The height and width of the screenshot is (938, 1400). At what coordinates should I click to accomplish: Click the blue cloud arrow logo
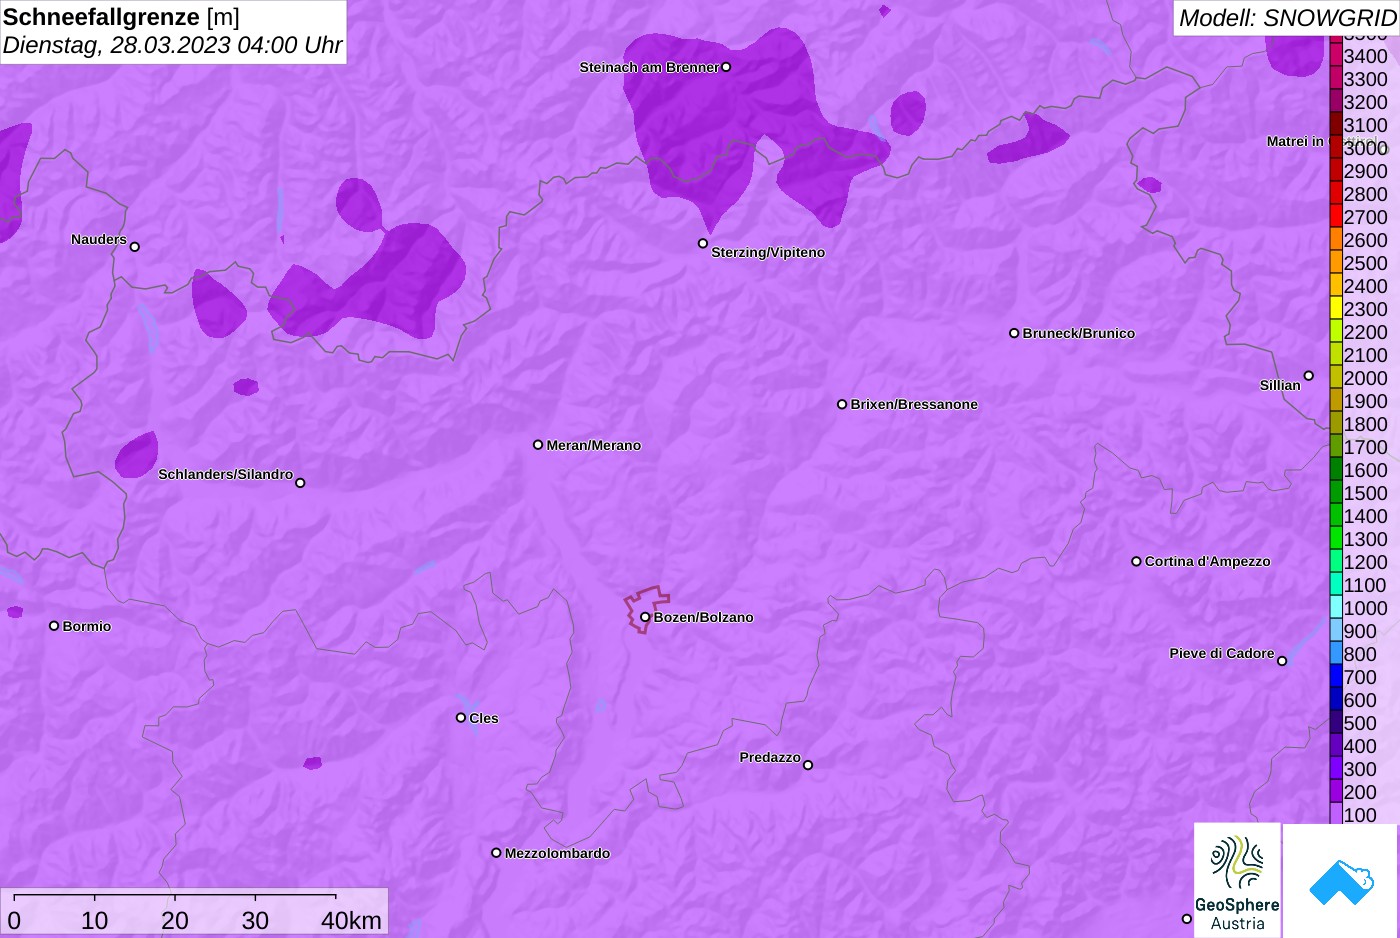coord(1341,881)
